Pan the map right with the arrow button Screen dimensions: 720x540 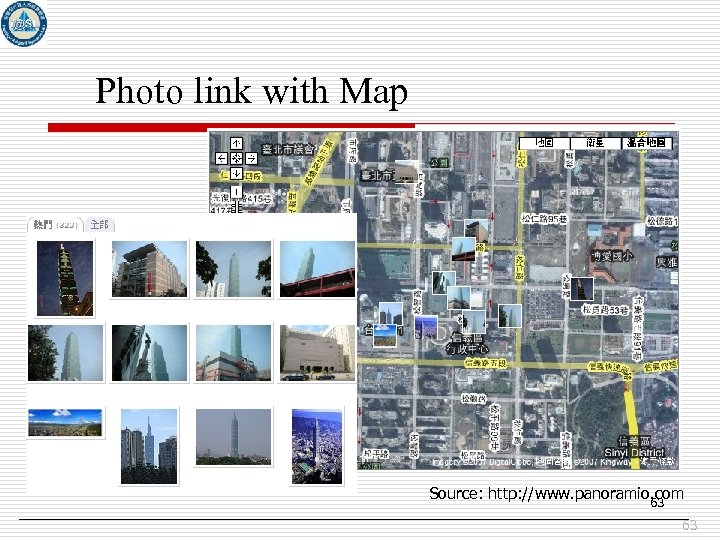(251, 158)
